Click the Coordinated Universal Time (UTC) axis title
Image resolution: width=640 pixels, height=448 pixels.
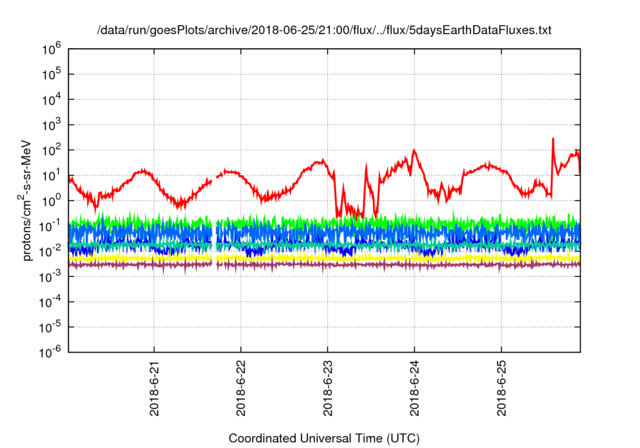[324, 439]
